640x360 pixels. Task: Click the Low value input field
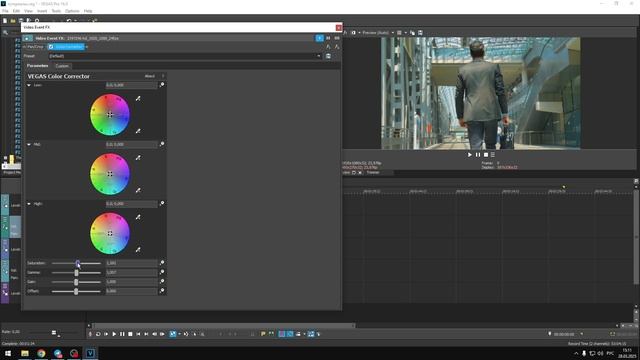tap(131, 85)
